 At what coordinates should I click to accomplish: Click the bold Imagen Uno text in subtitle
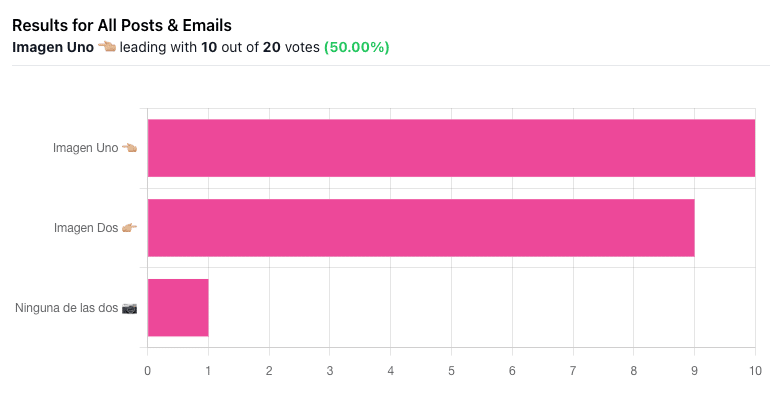[53, 47]
